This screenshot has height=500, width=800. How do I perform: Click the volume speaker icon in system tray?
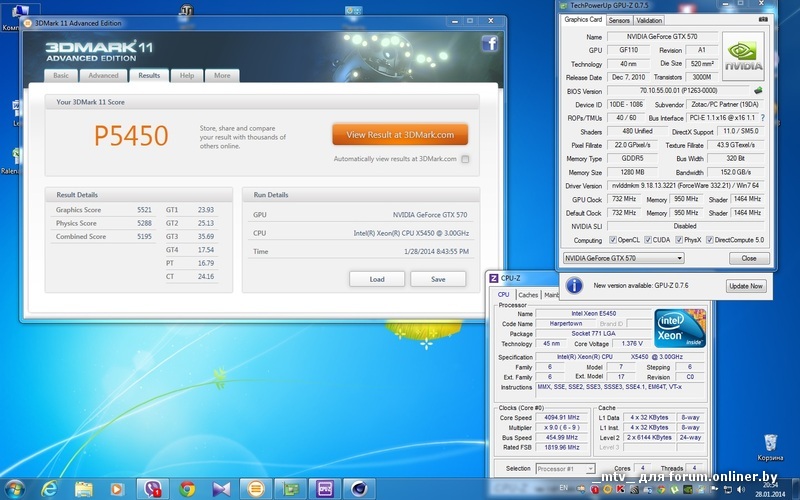[x=741, y=489]
